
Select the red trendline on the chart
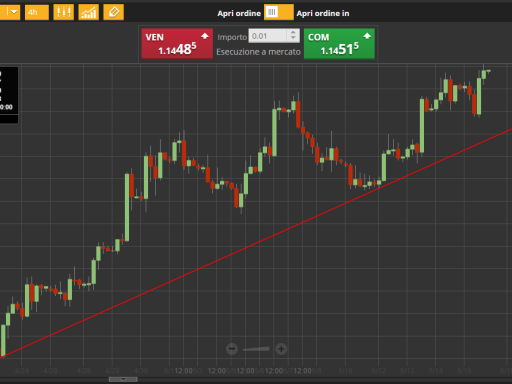[256, 243]
